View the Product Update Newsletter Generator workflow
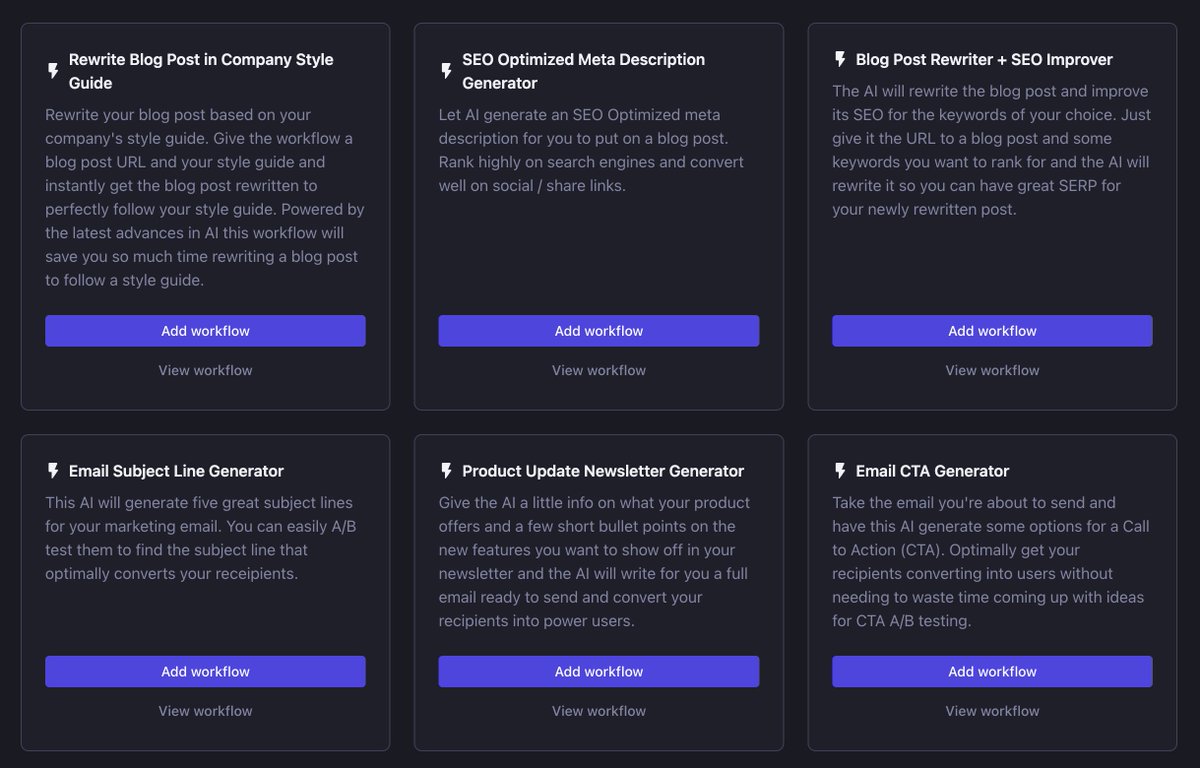 coord(598,711)
